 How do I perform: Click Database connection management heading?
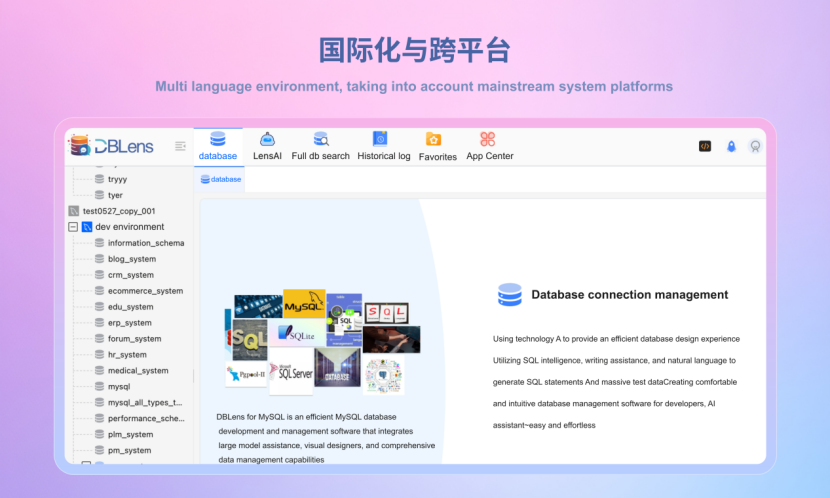629,295
